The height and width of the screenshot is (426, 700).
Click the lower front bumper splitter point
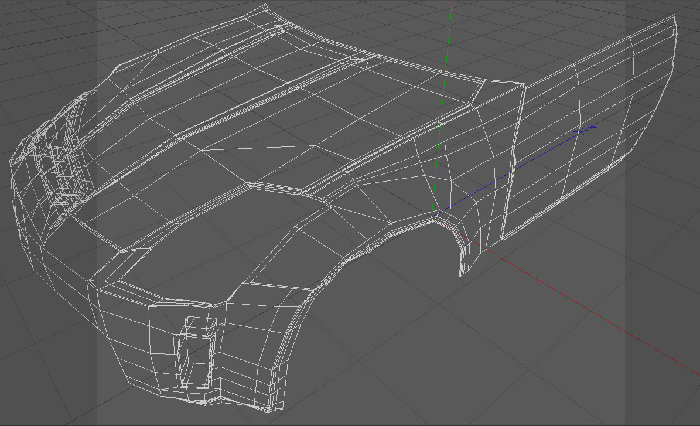[x=220, y=397]
